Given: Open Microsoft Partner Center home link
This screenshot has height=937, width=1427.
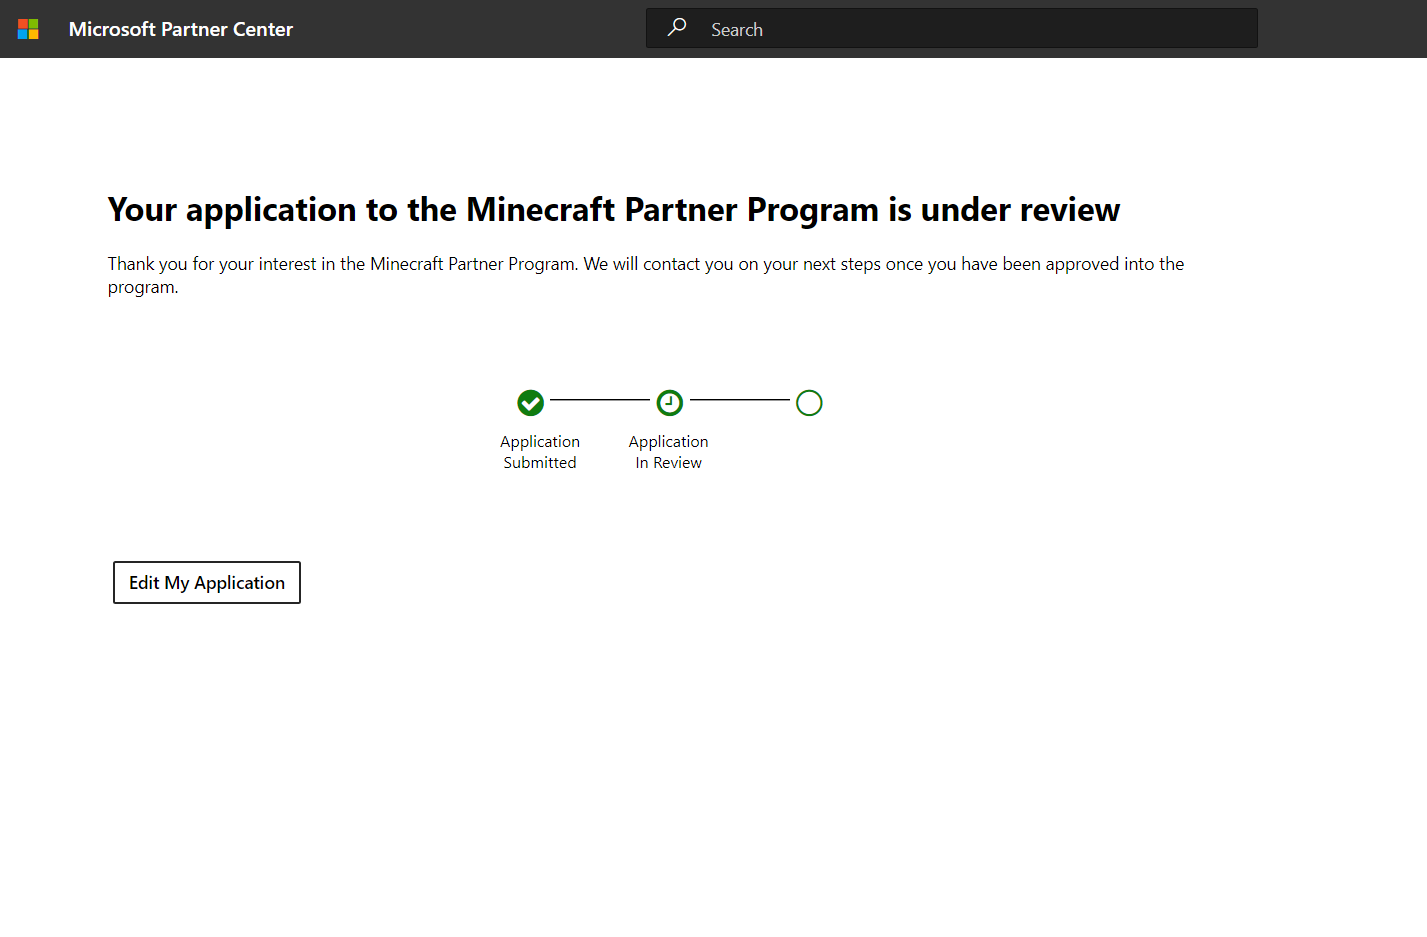Looking at the screenshot, I should click(181, 29).
